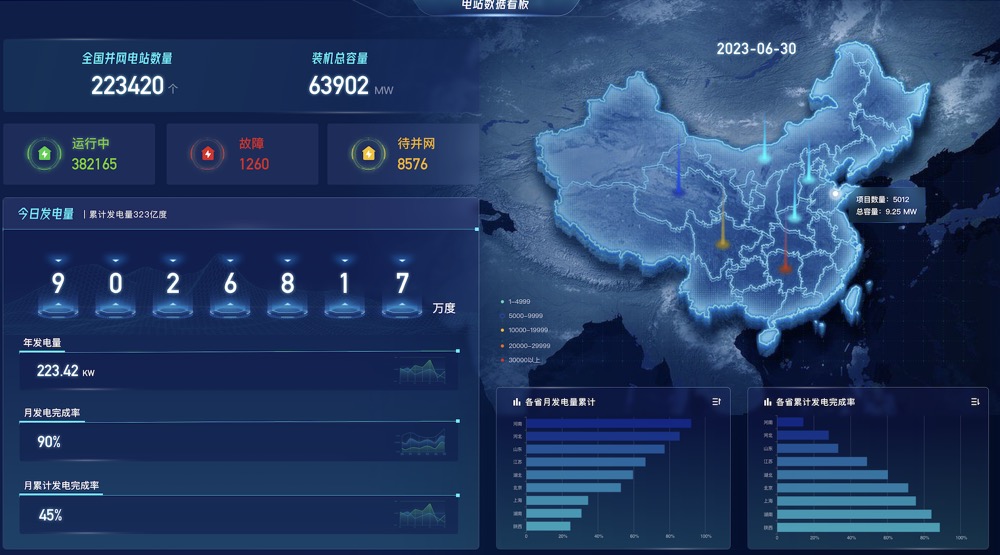The height and width of the screenshot is (555, 1000).
Task: Click the sort icon in 各省累计发电完成率 panel
Action: coord(975,401)
